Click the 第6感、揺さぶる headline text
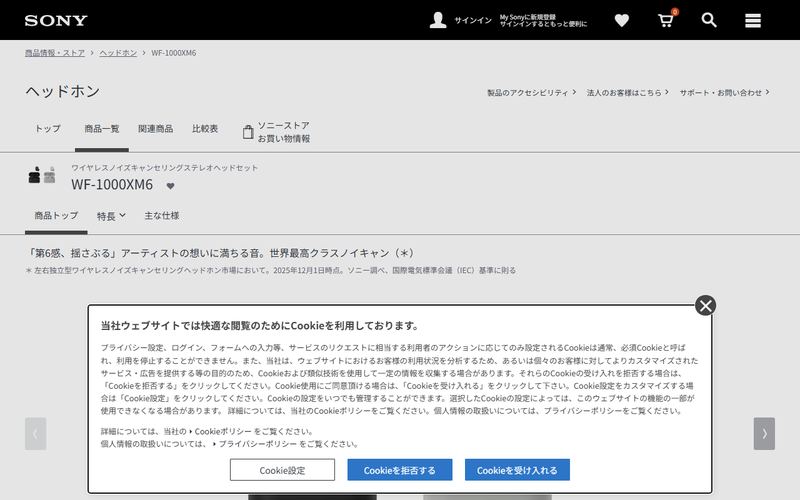This screenshot has height=500, width=800. [220, 253]
